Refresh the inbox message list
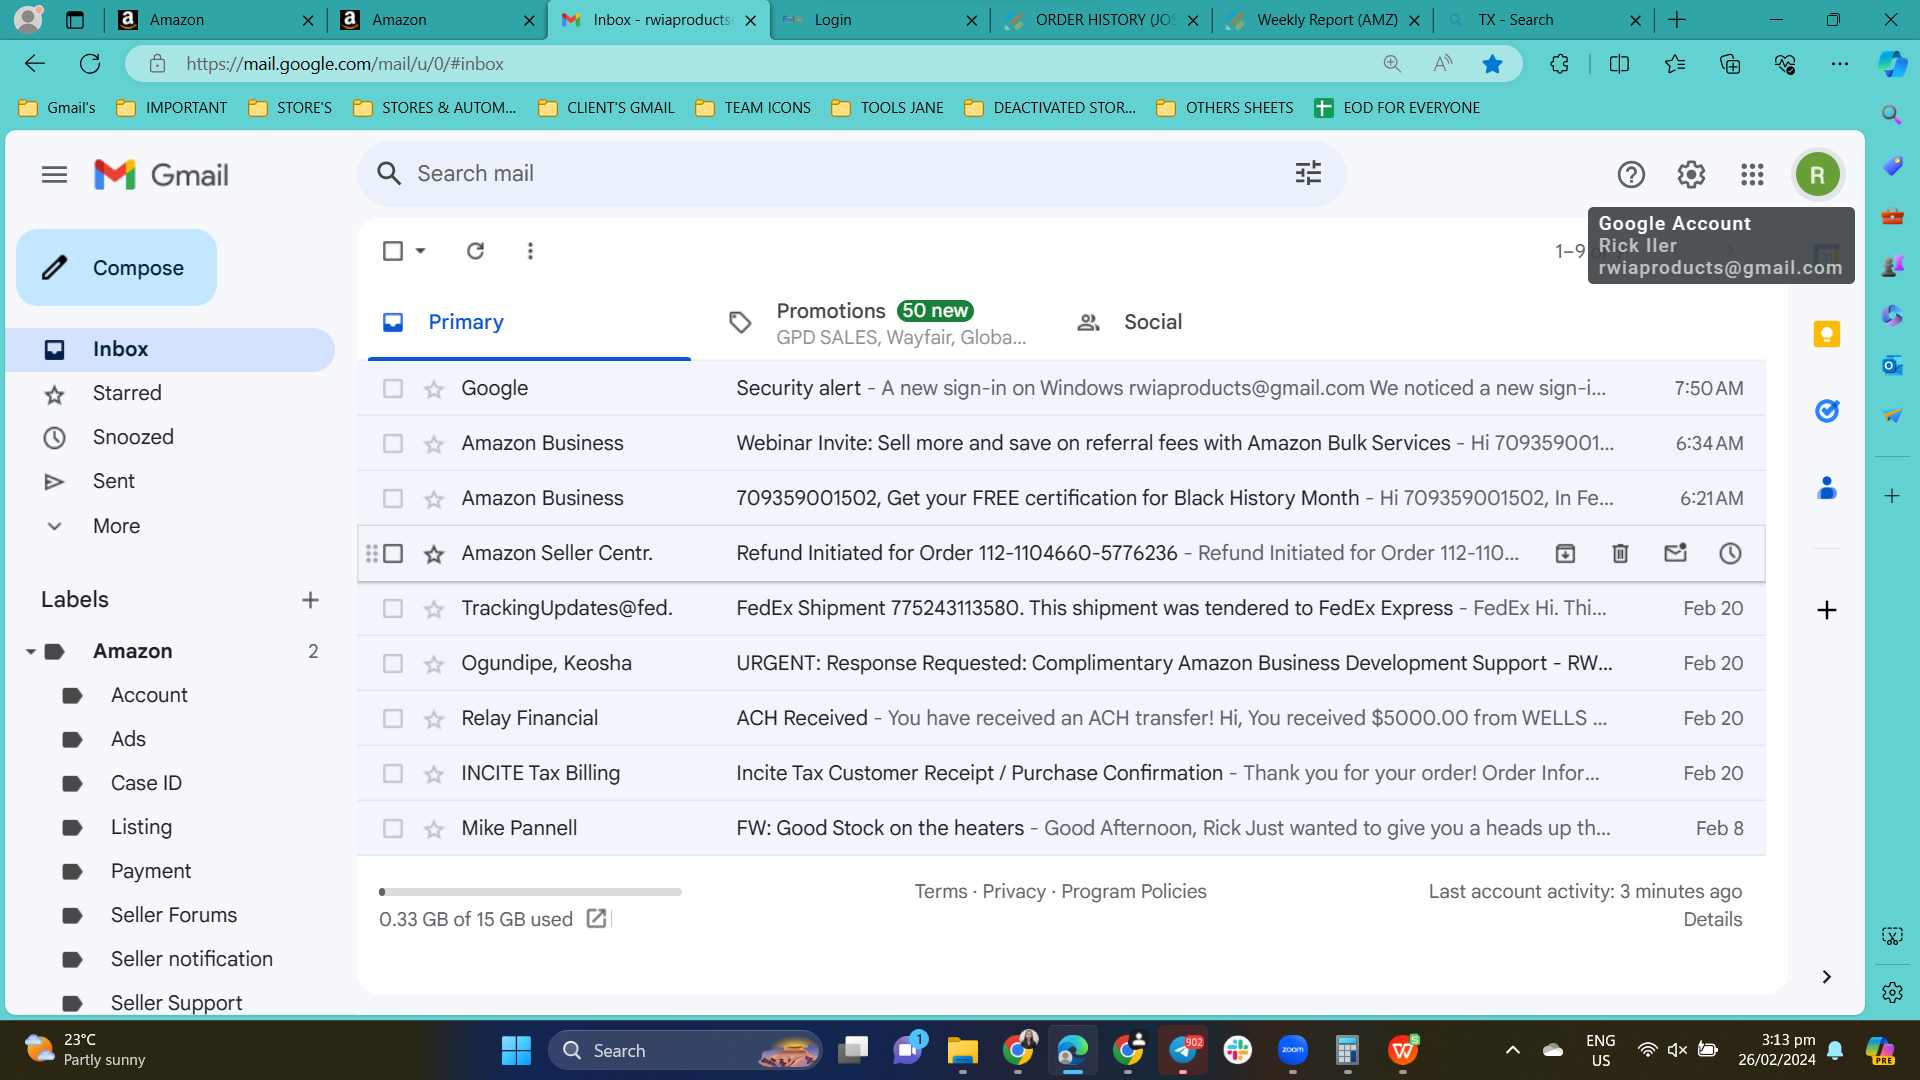Screen dimensions: 1920x1080 pyautogui.click(x=476, y=251)
